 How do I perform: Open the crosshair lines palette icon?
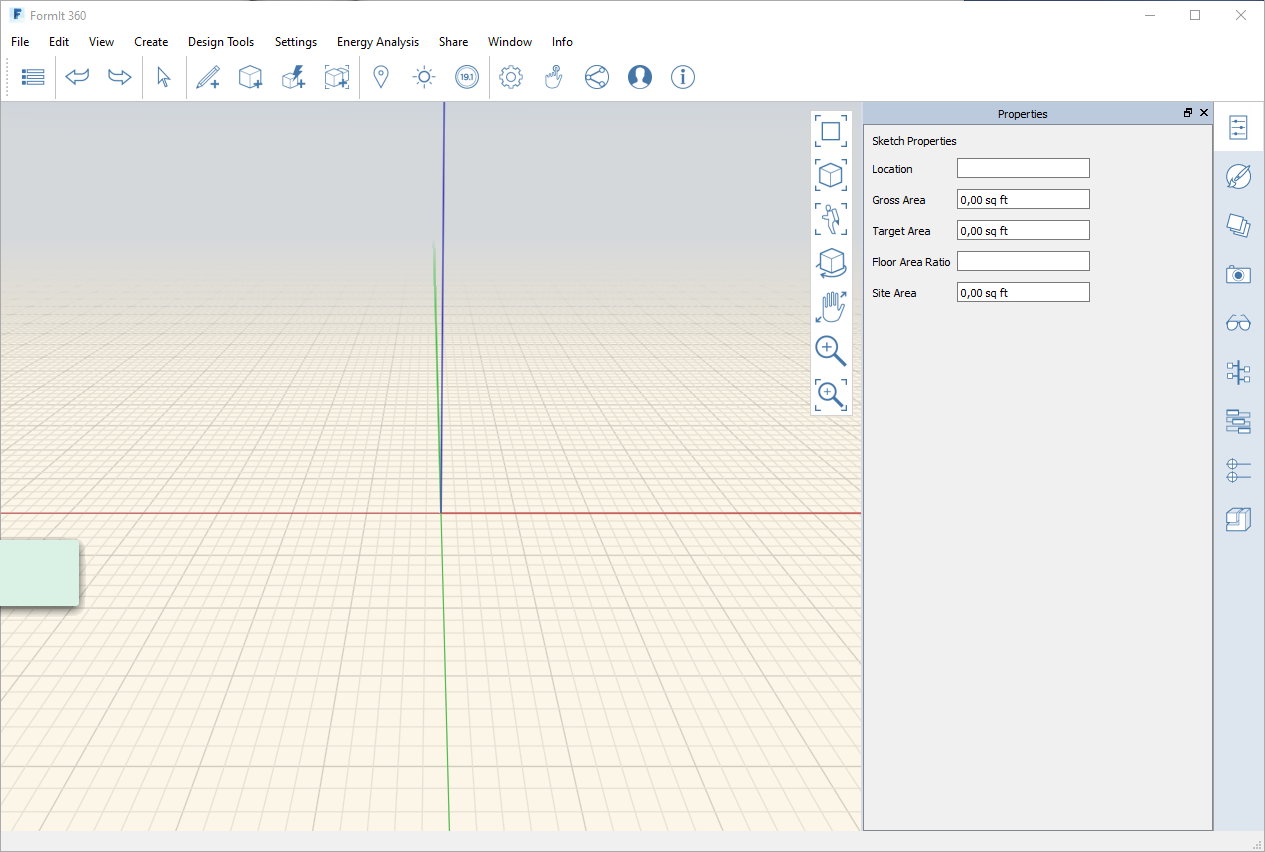pyautogui.click(x=1239, y=470)
